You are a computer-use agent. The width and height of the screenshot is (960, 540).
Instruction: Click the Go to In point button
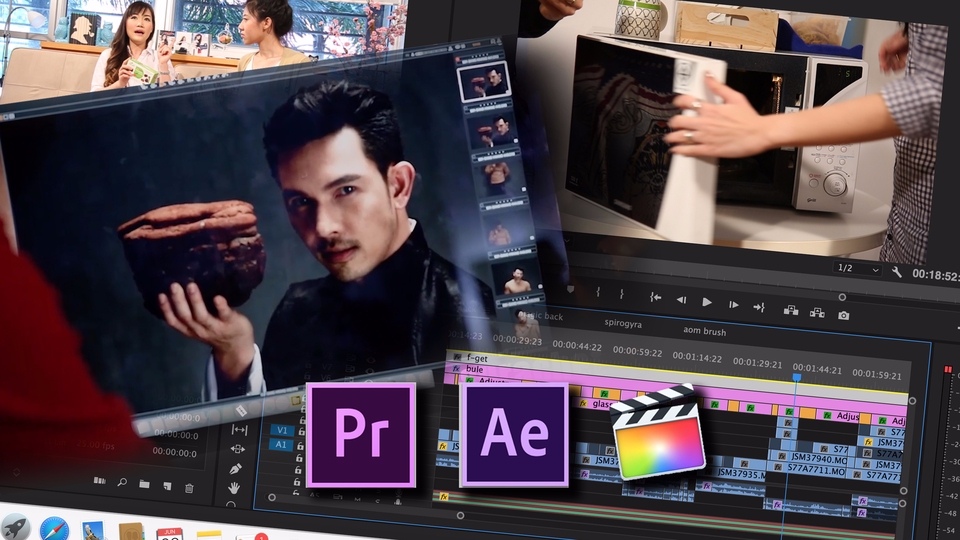(655, 298)
